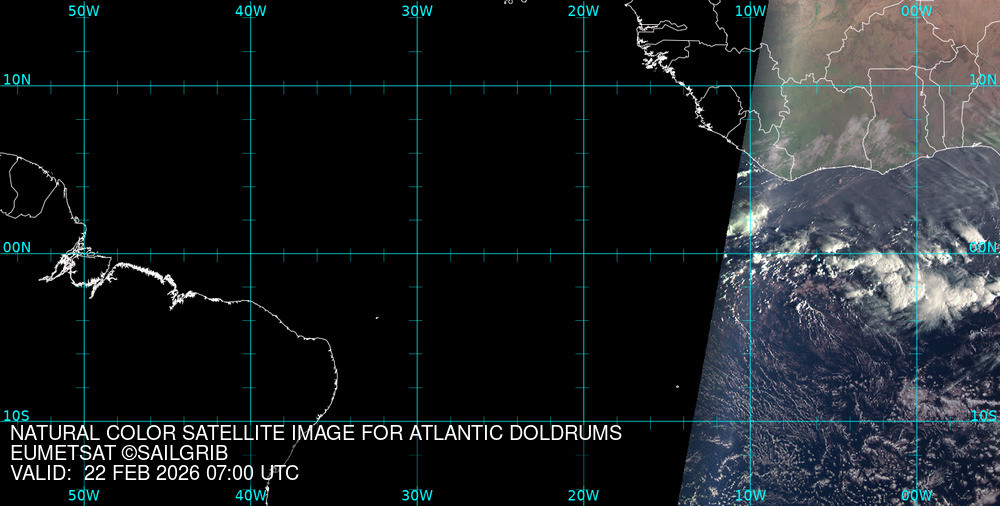This screenshot has height=506, width=1000.
Task: Click grid intersection of 40W and 10N
Action: (x=250, y=85)
